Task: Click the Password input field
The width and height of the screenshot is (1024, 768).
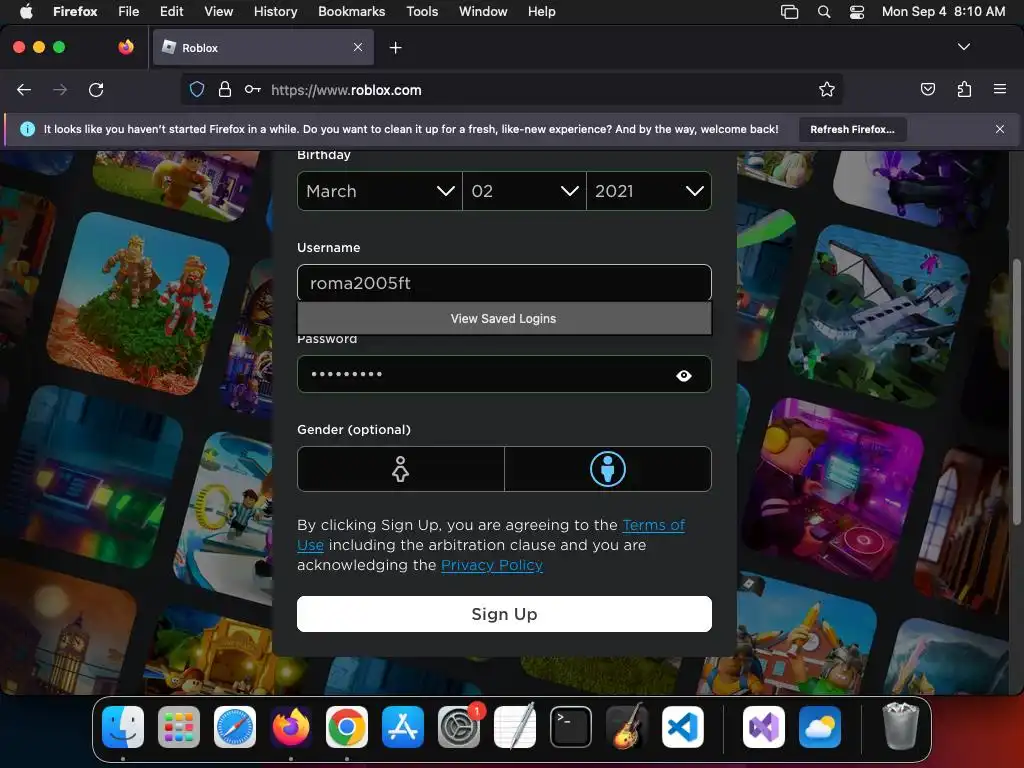Action: (x=504, y=374)
